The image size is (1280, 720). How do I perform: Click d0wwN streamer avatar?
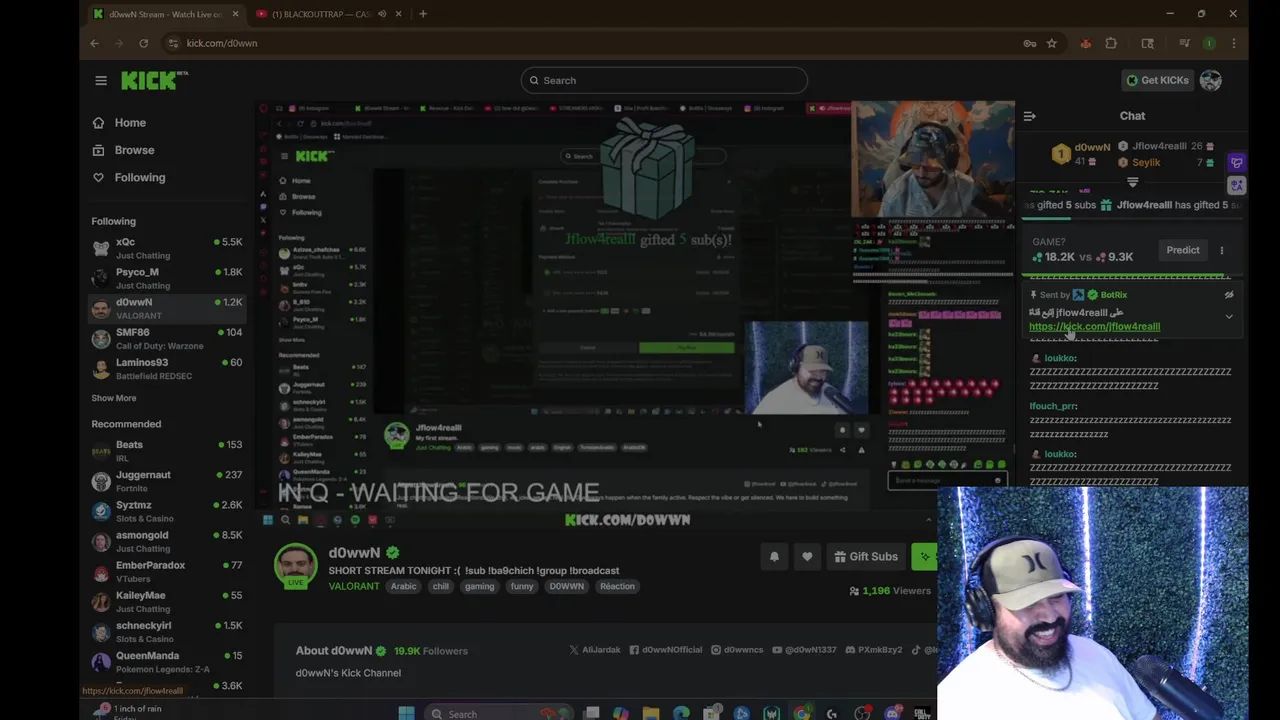pos(296,566)
